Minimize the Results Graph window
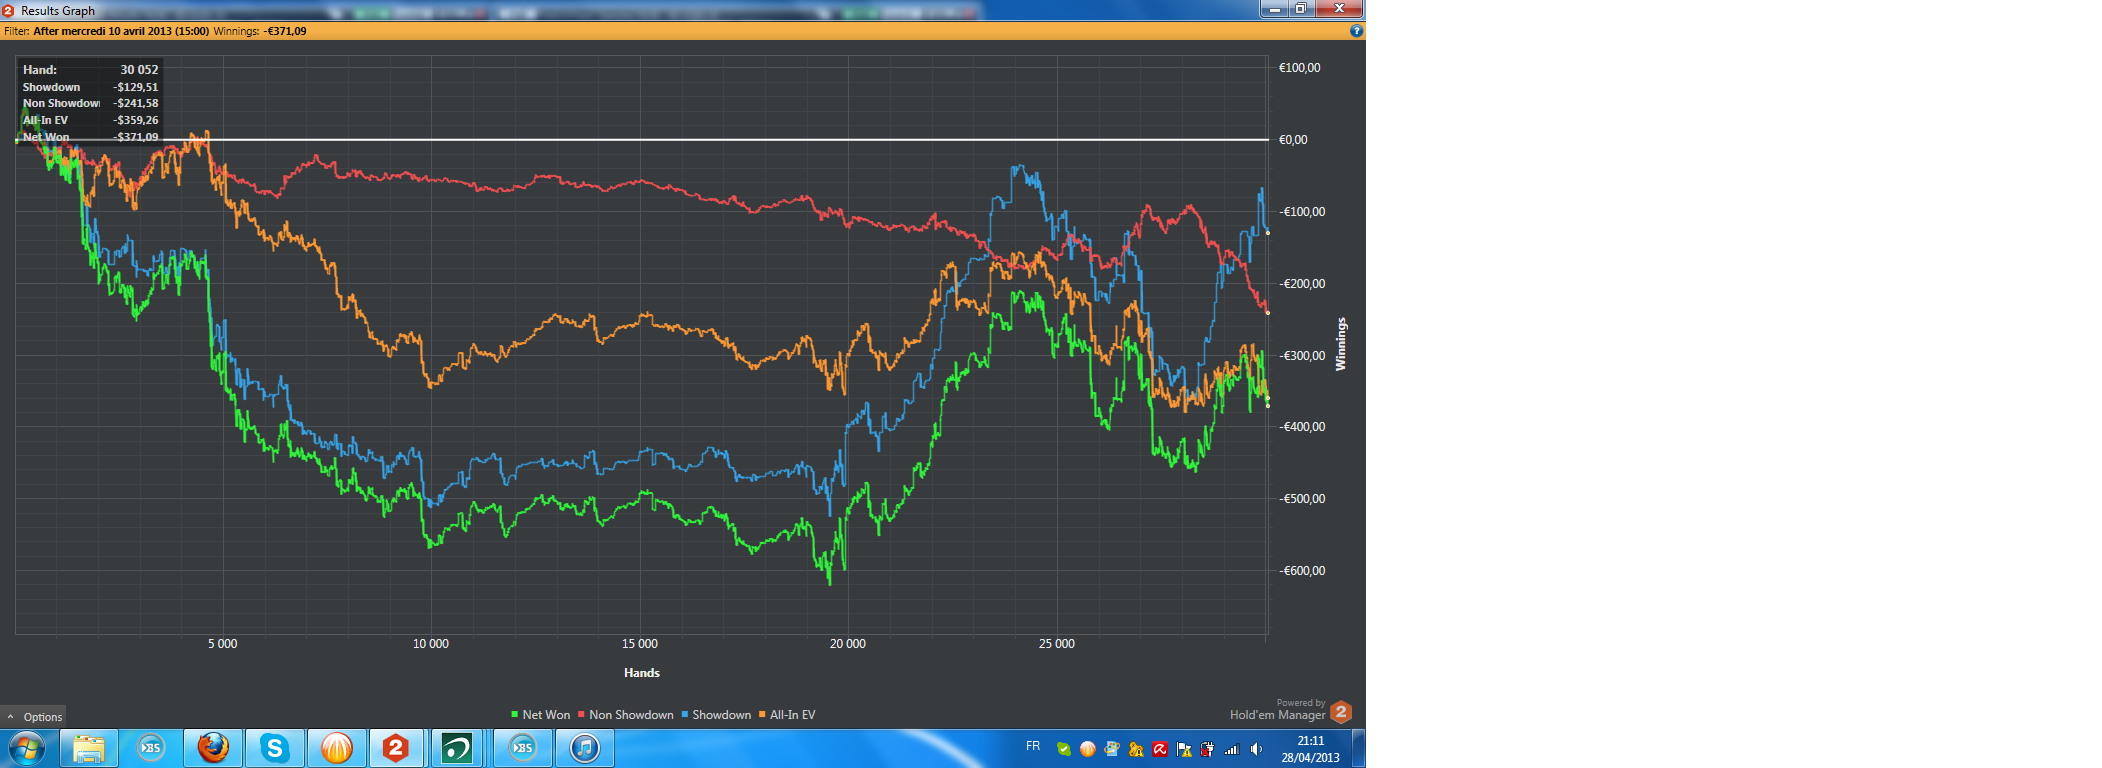Screen dimensions: 2102x768 1274,9
